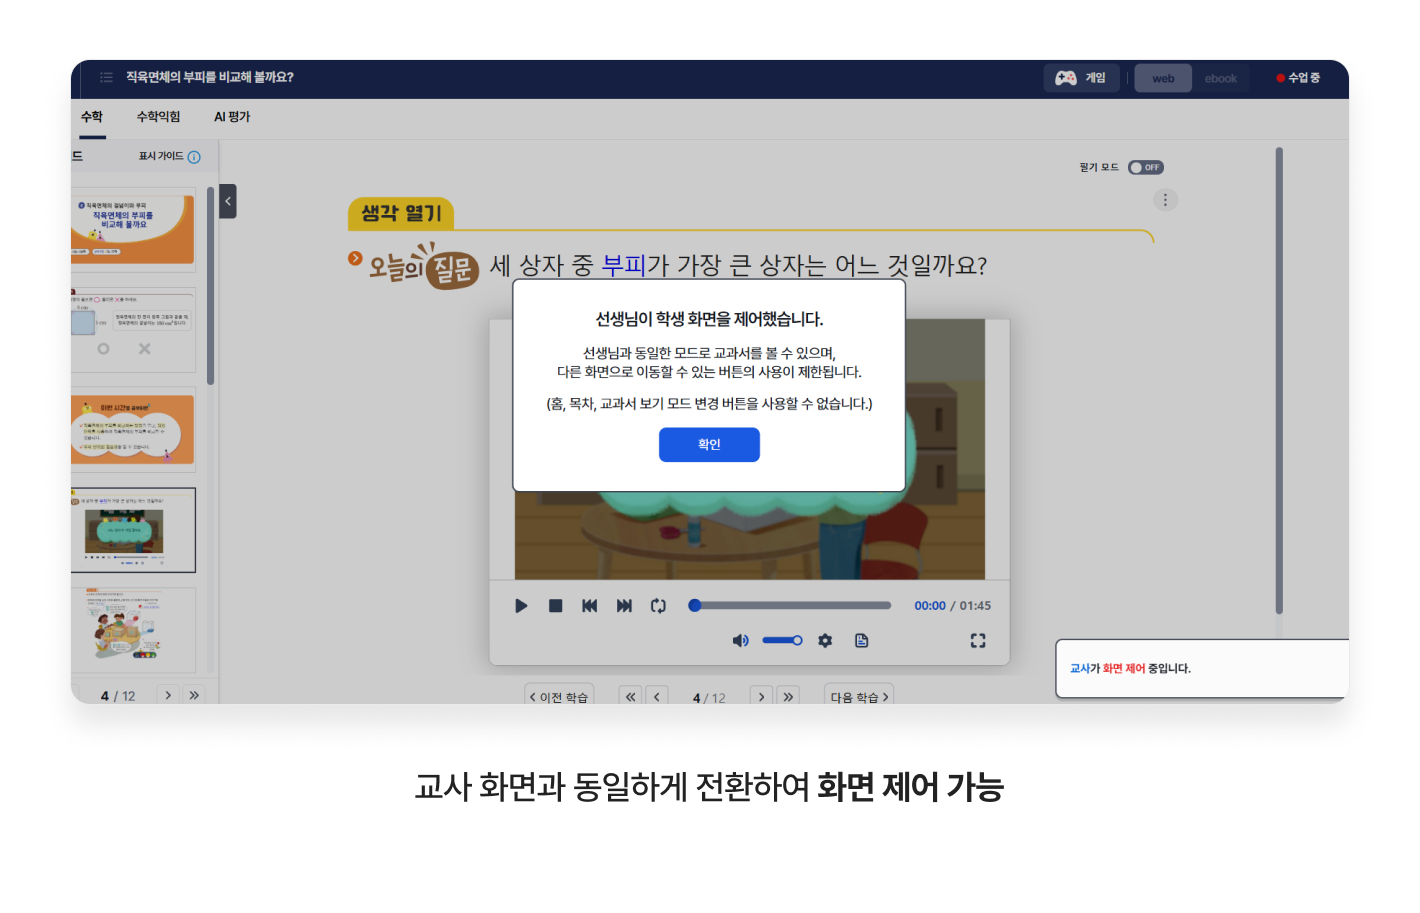Adjust the video volume slider
Image resolution: width=1420 pixels, height=913 pixels.
[x=782, y=641]
